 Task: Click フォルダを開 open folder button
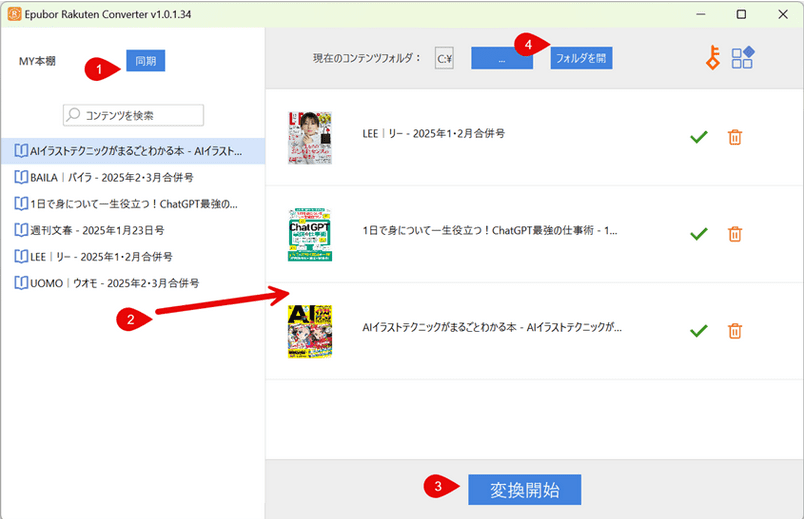pyautogui.click(x=581, y=58)
